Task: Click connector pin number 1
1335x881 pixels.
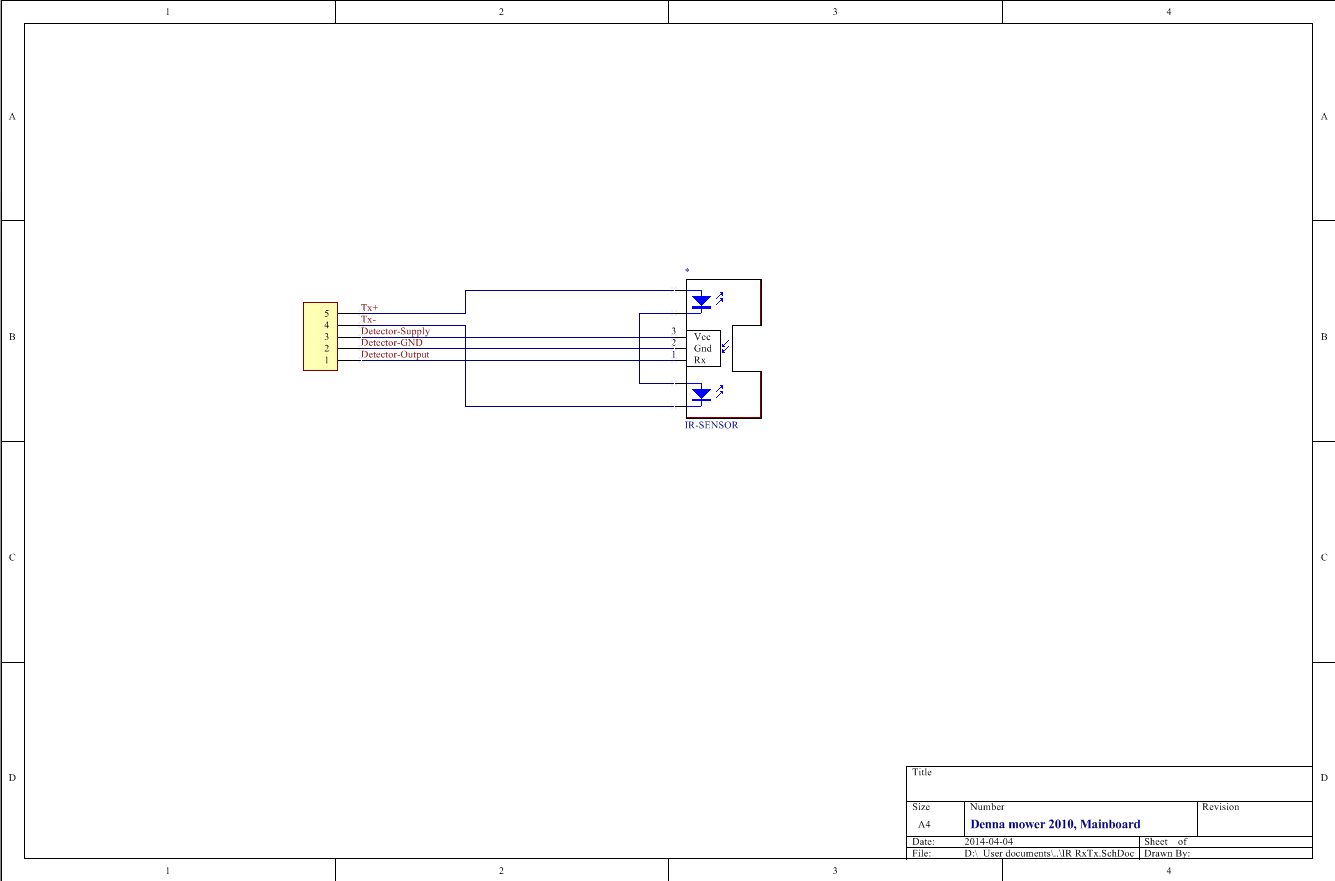Action: click(327, 360)
